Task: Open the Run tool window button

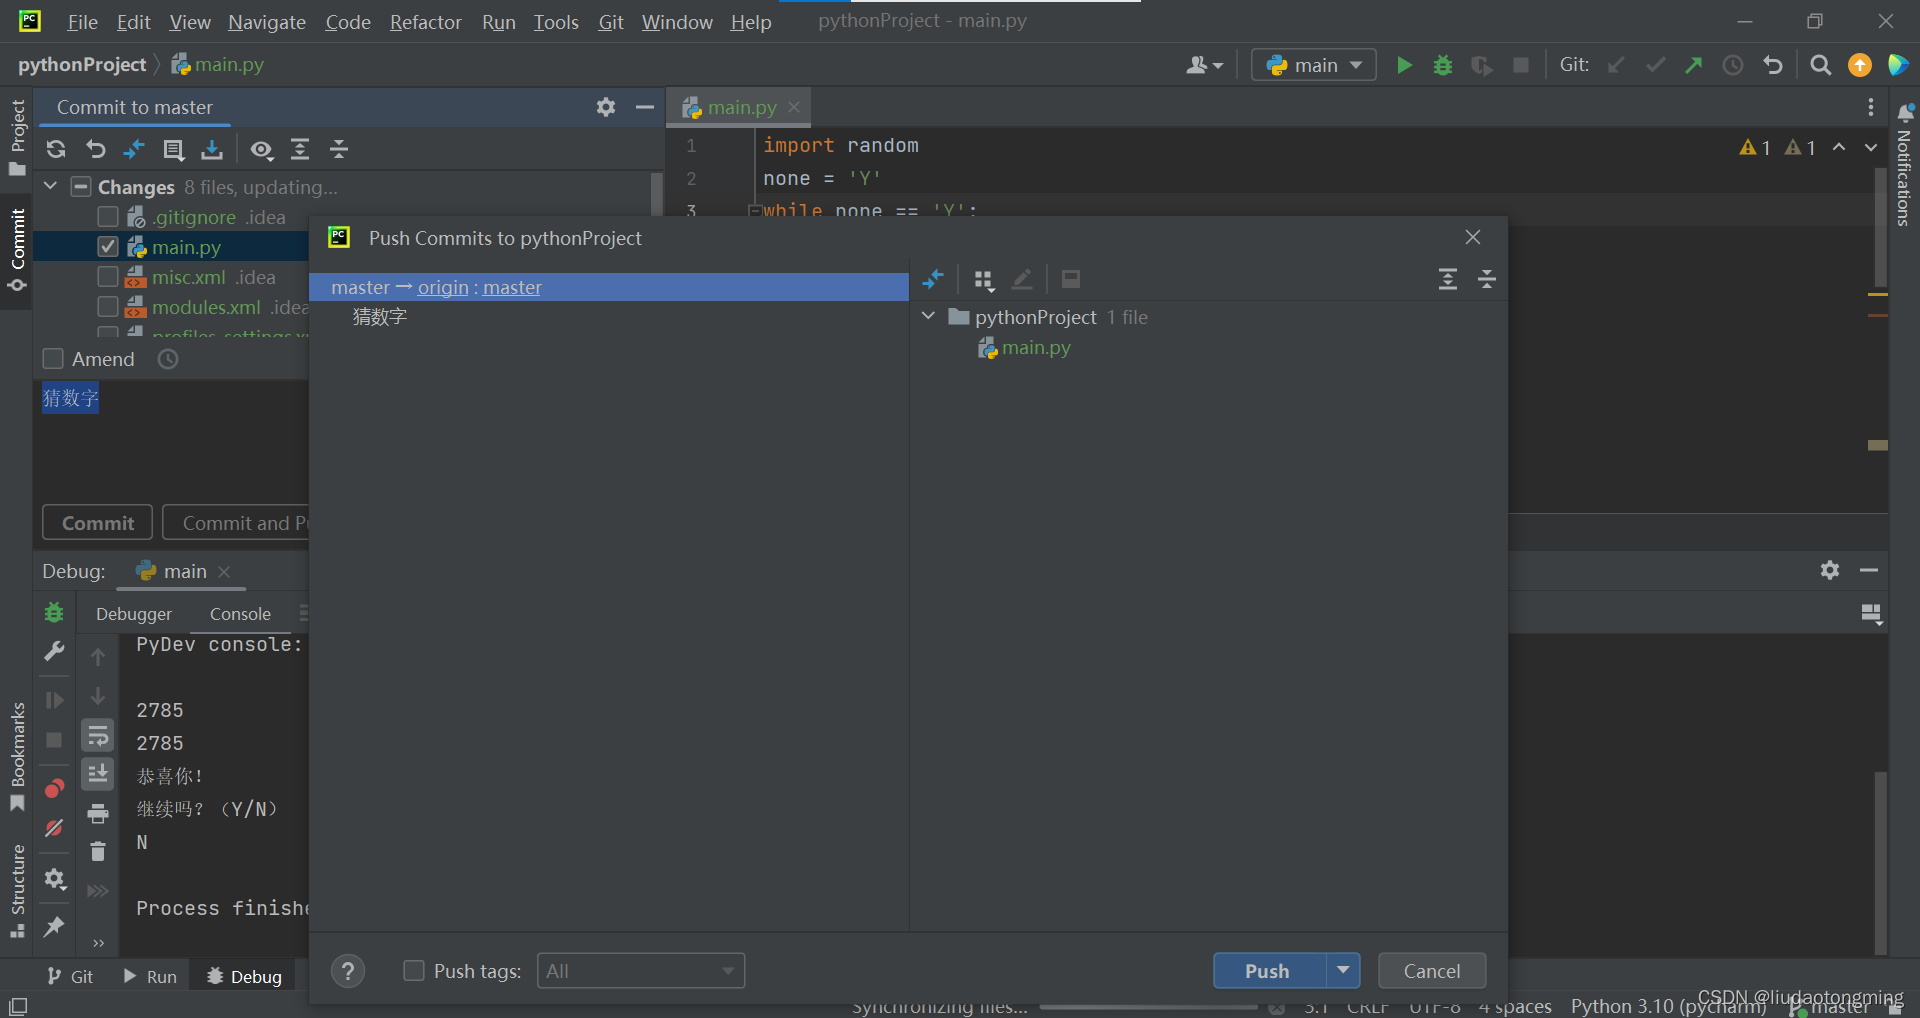Action: coord(150,977)
